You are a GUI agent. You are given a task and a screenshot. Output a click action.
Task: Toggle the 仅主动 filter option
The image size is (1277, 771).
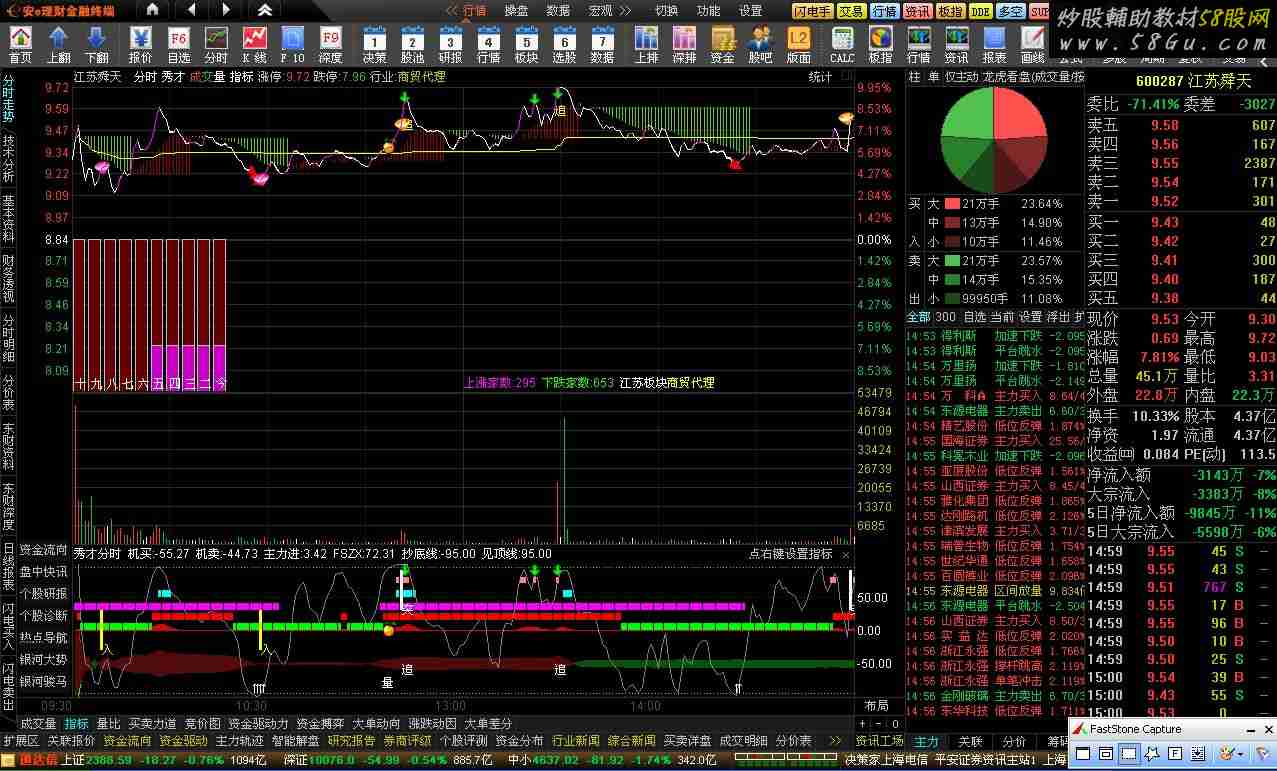coord(961,76)
